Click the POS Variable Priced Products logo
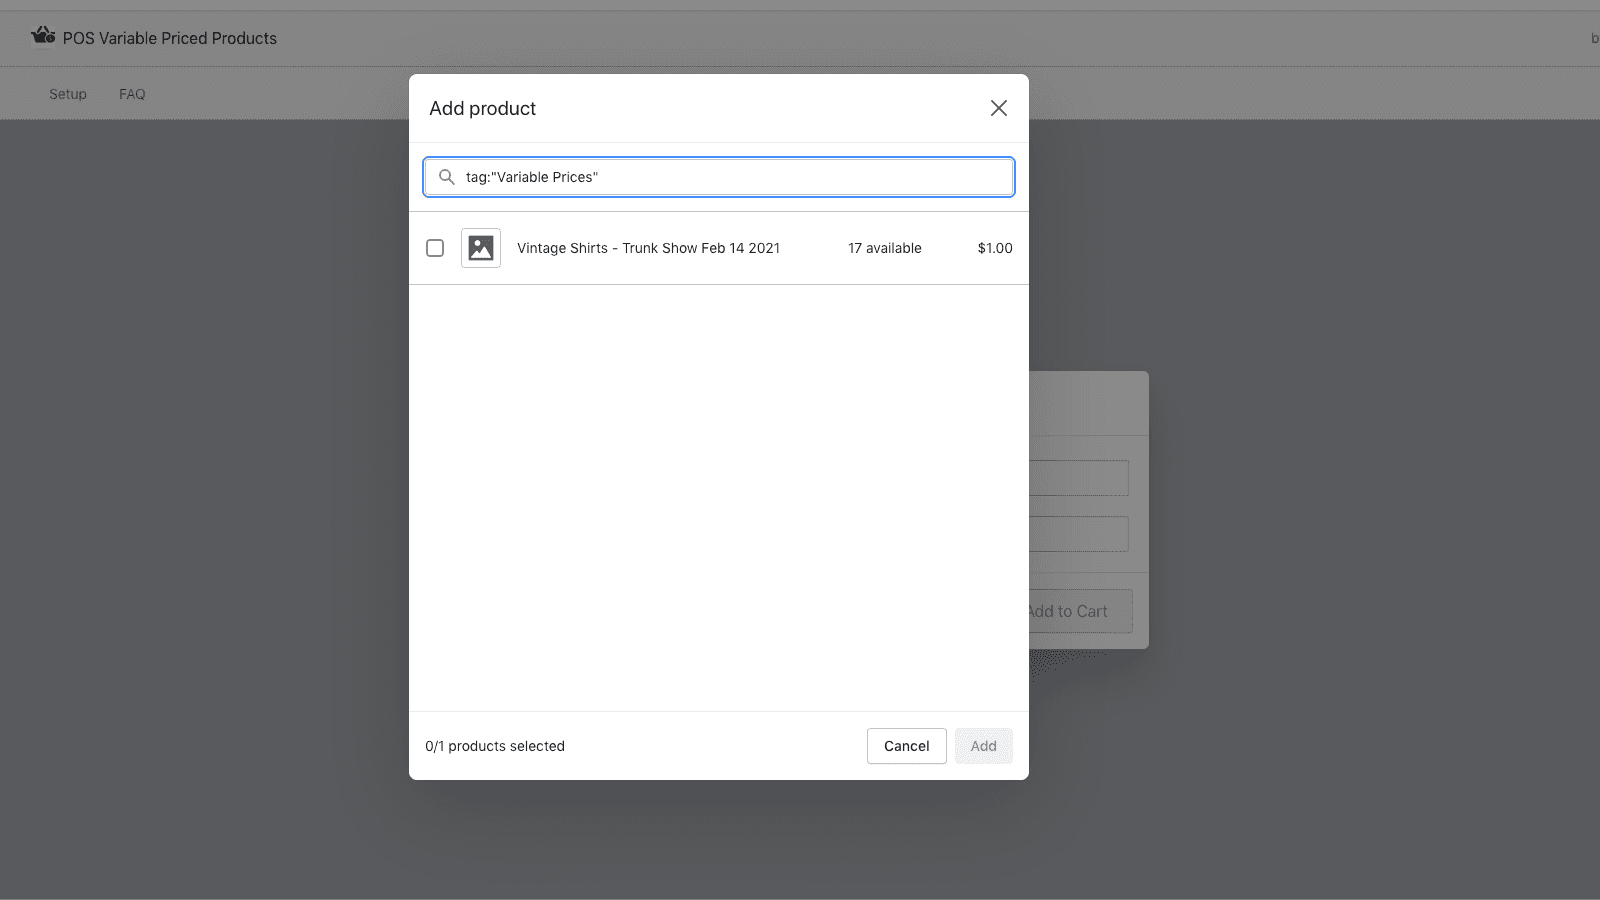Image resolution: width=1600 pixels, height=900 pixels. point(43,37)
